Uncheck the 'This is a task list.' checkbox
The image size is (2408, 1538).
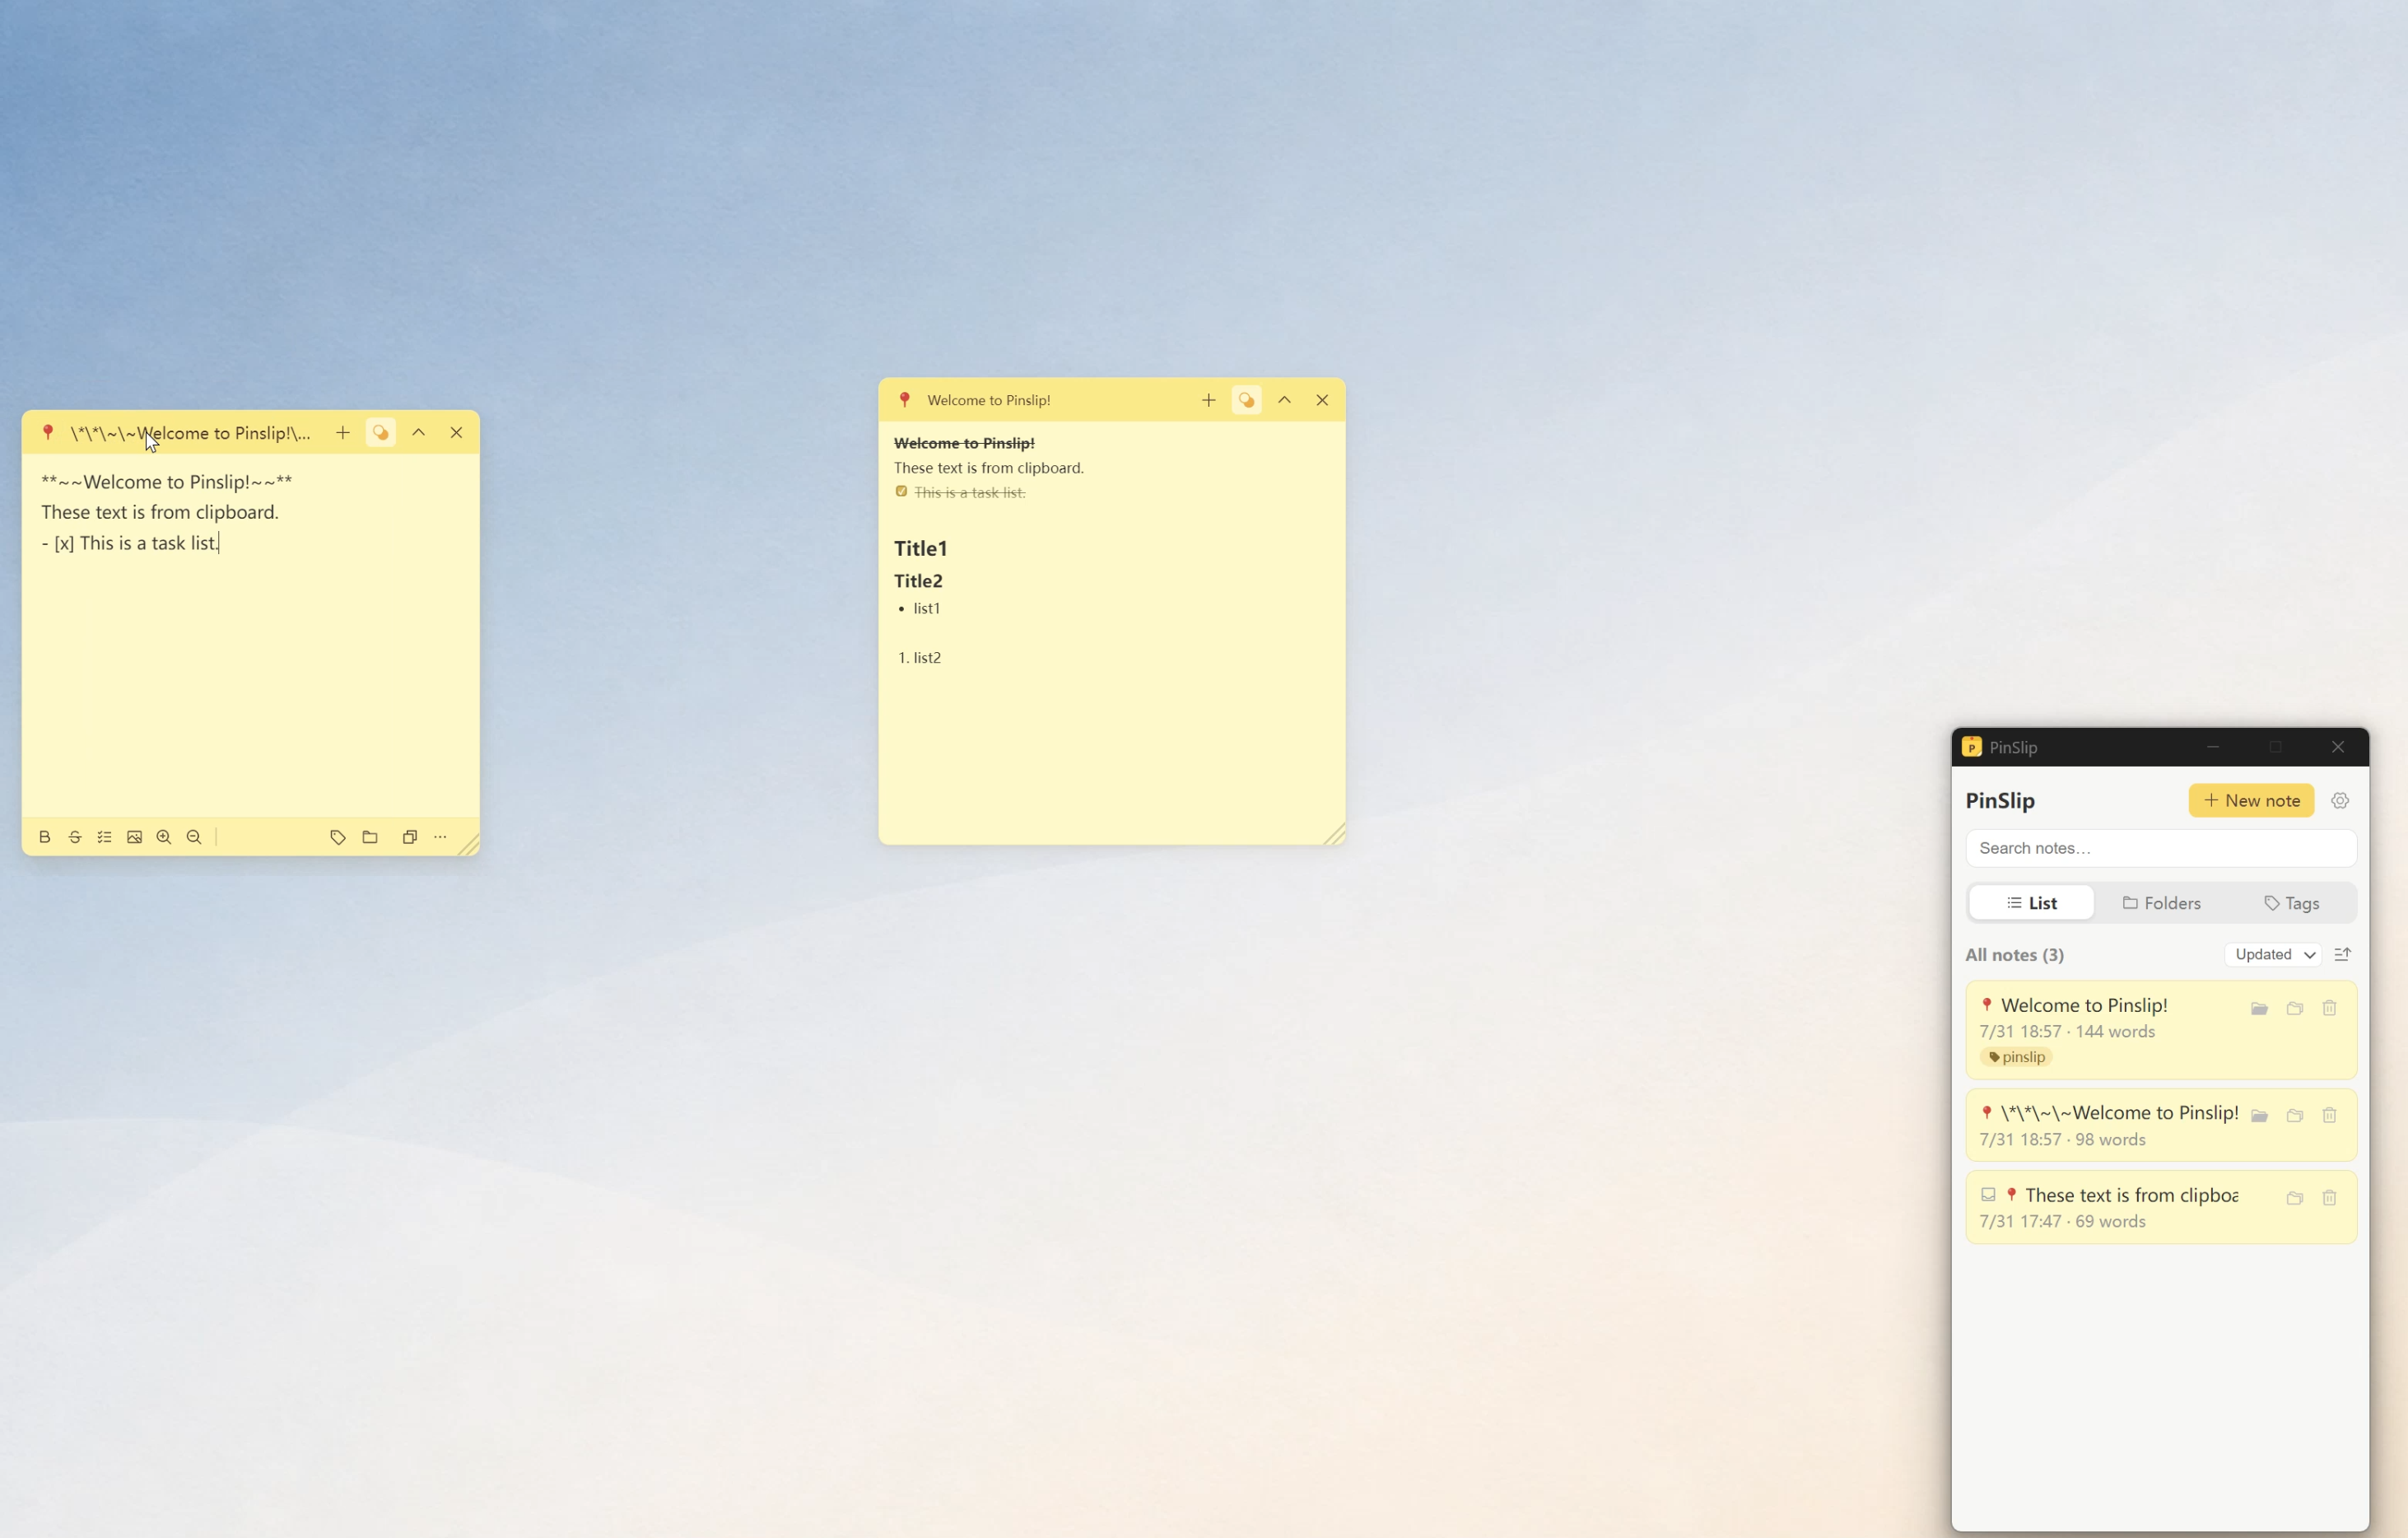(x=901, y=492)
